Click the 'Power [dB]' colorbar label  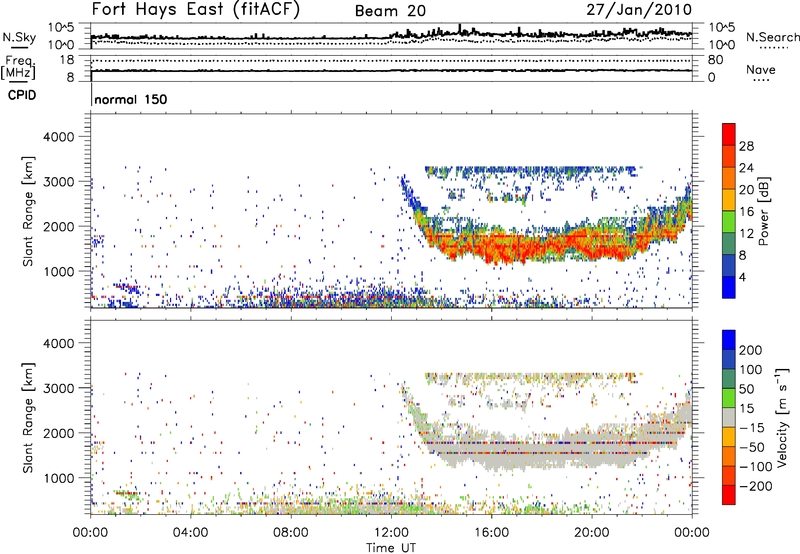coord(764,211)
